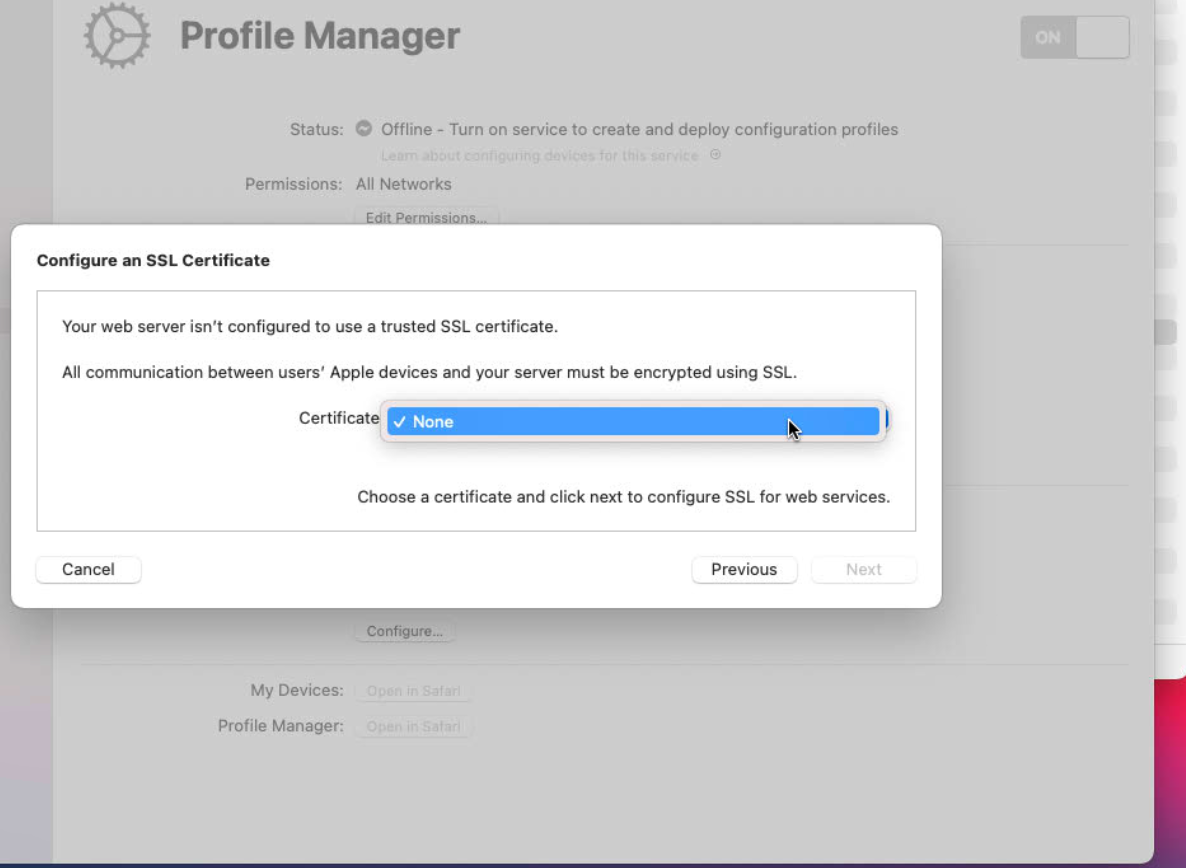The image size is (1186, 868).
Task: Click the Profile Manager heading text
Action: tap(320, 37)
